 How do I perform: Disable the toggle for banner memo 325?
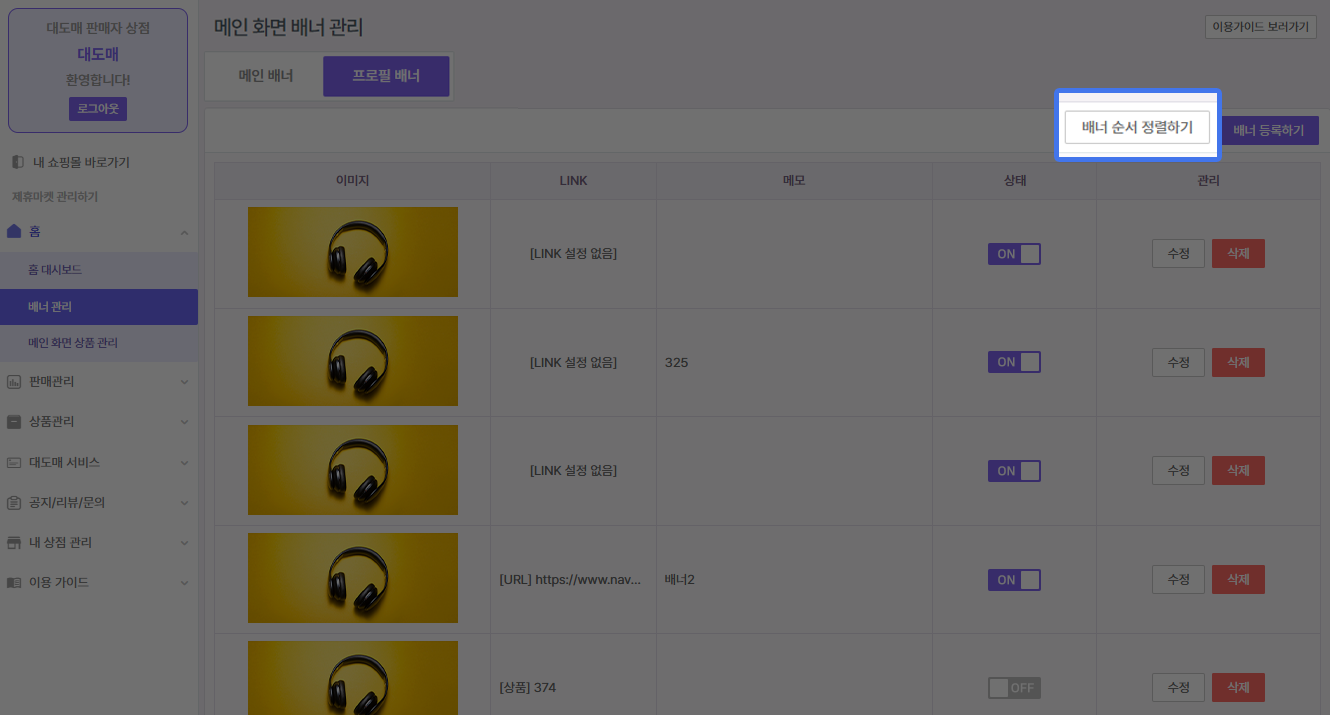tap(1014, 362)
